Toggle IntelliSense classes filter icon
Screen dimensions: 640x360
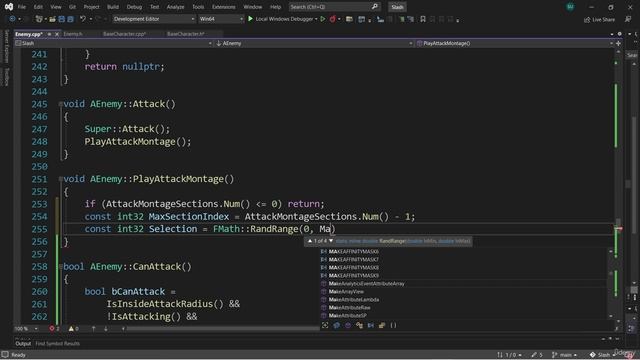(359, 325)
